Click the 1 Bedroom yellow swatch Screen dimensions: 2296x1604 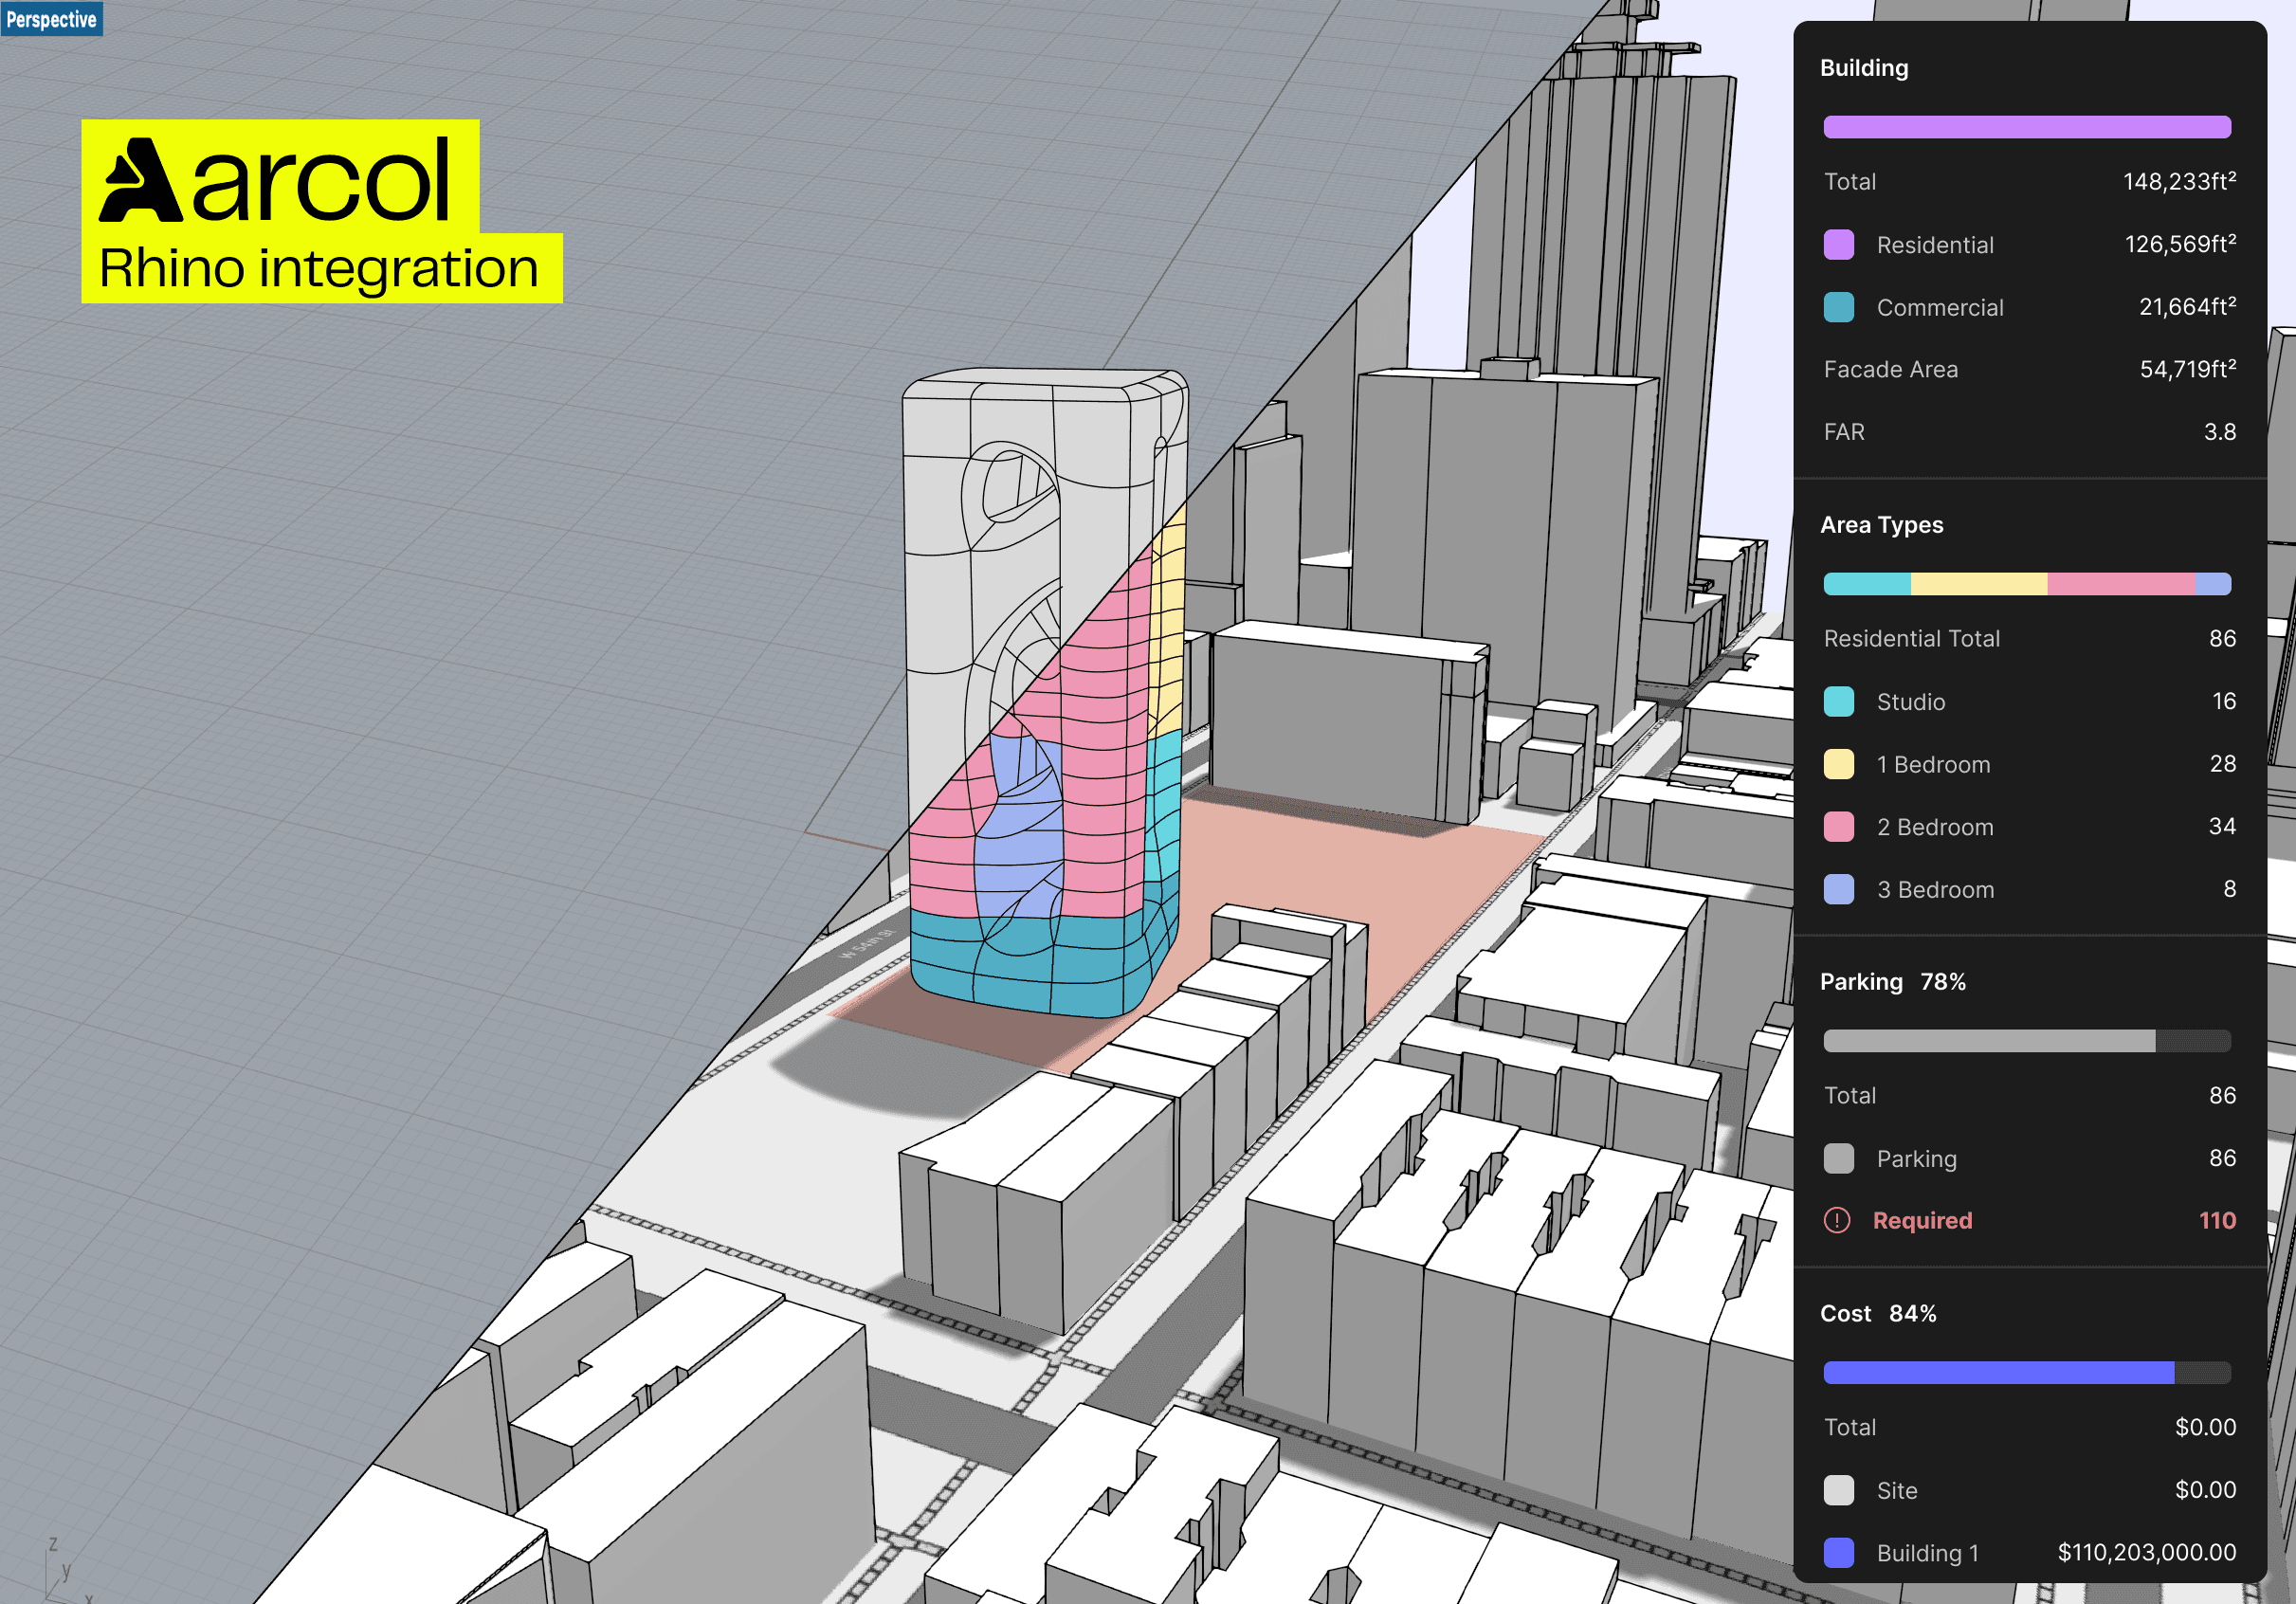pos(1838,764)
